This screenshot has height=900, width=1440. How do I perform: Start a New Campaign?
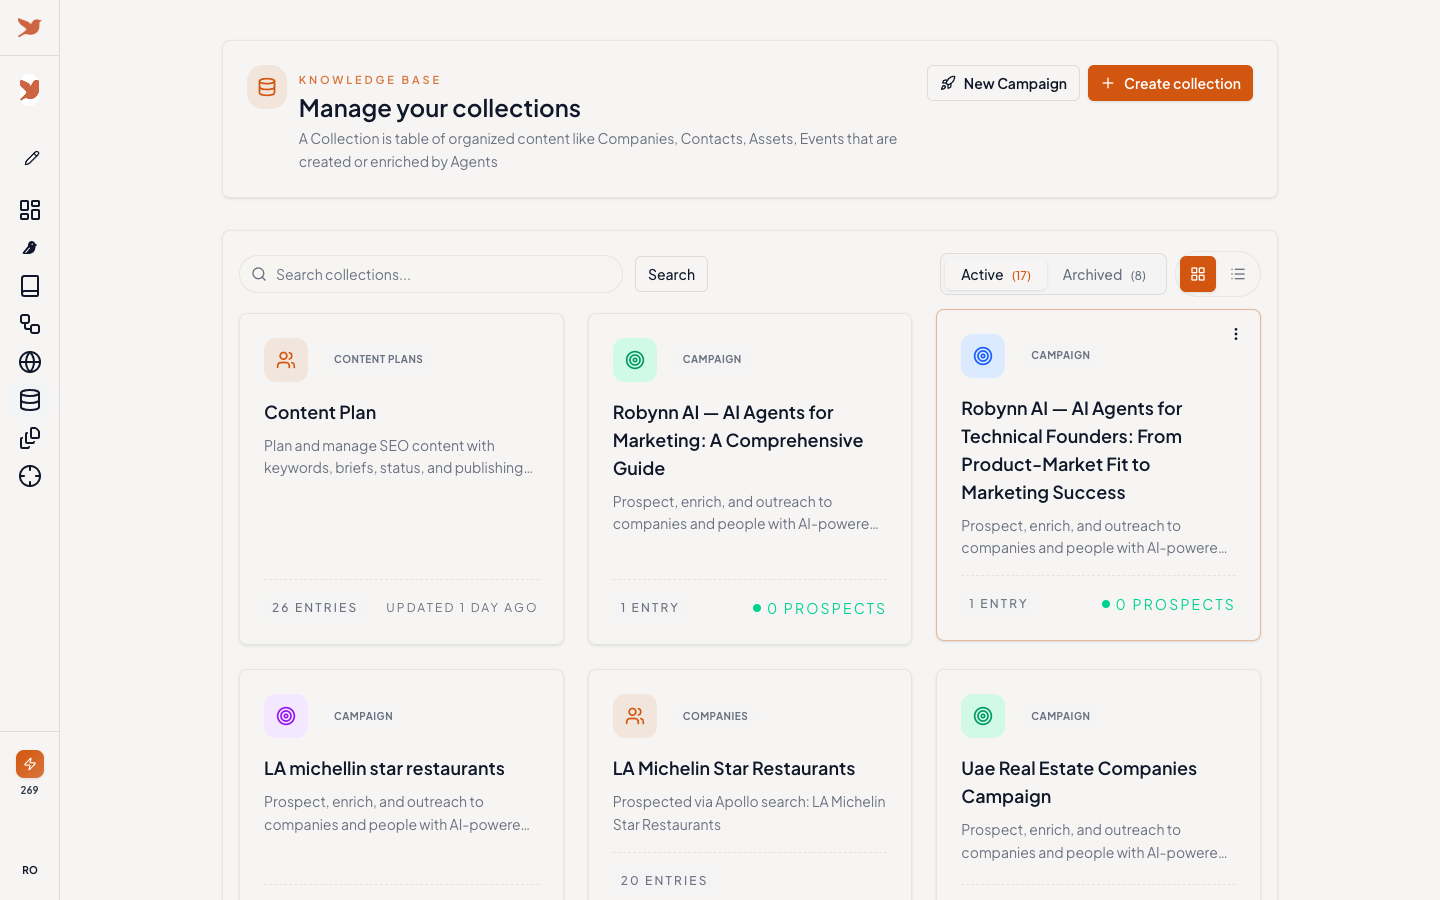pyautogui.click(x=1003, y=83)
